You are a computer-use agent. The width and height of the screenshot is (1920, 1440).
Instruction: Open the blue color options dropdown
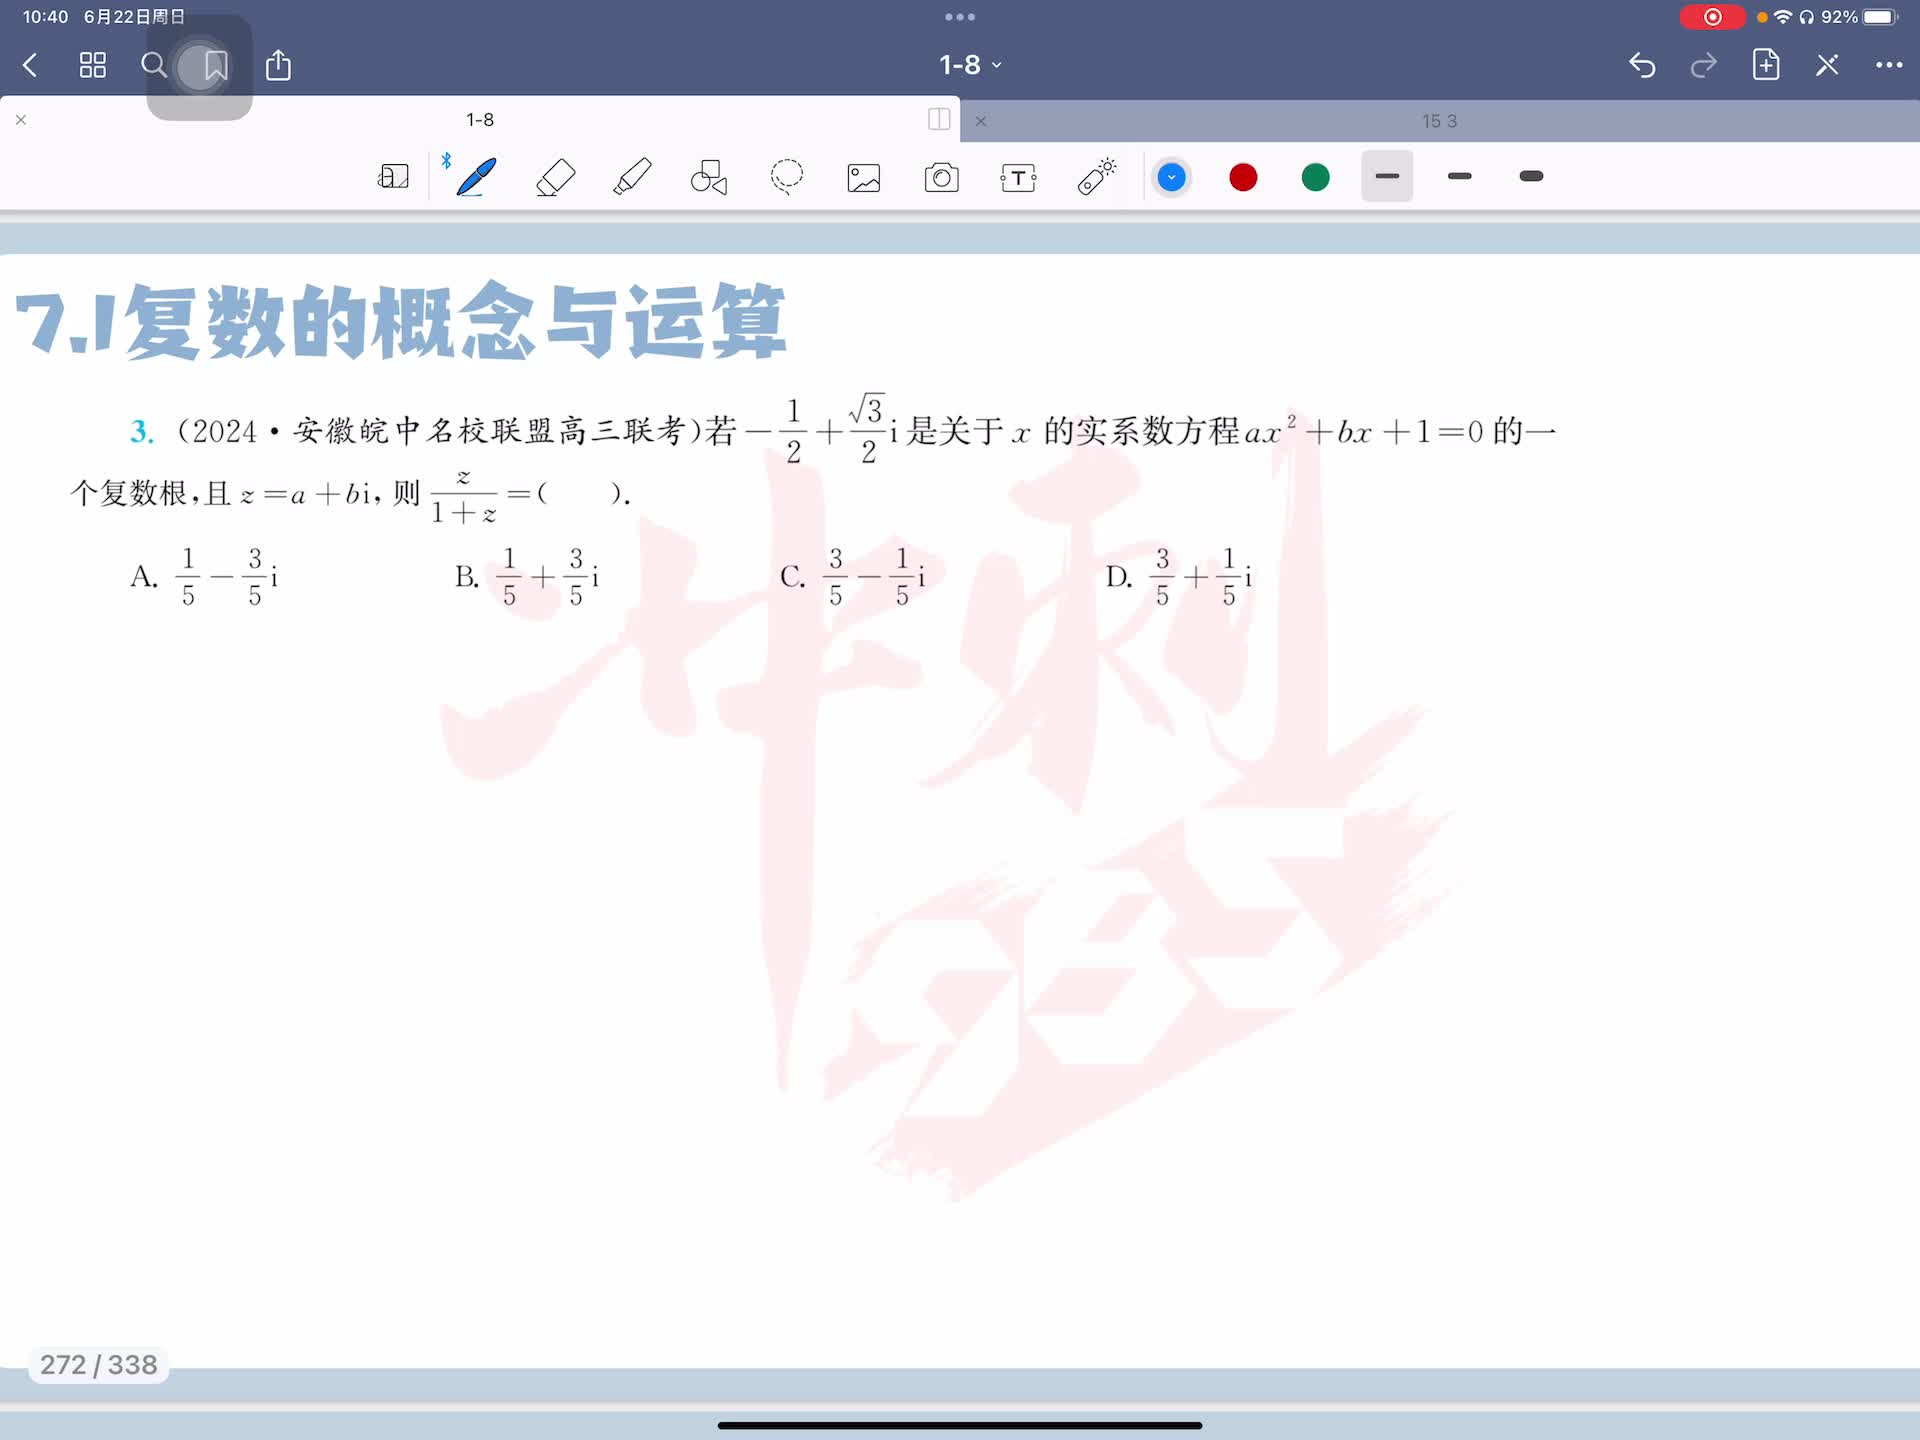[1171, 177]
